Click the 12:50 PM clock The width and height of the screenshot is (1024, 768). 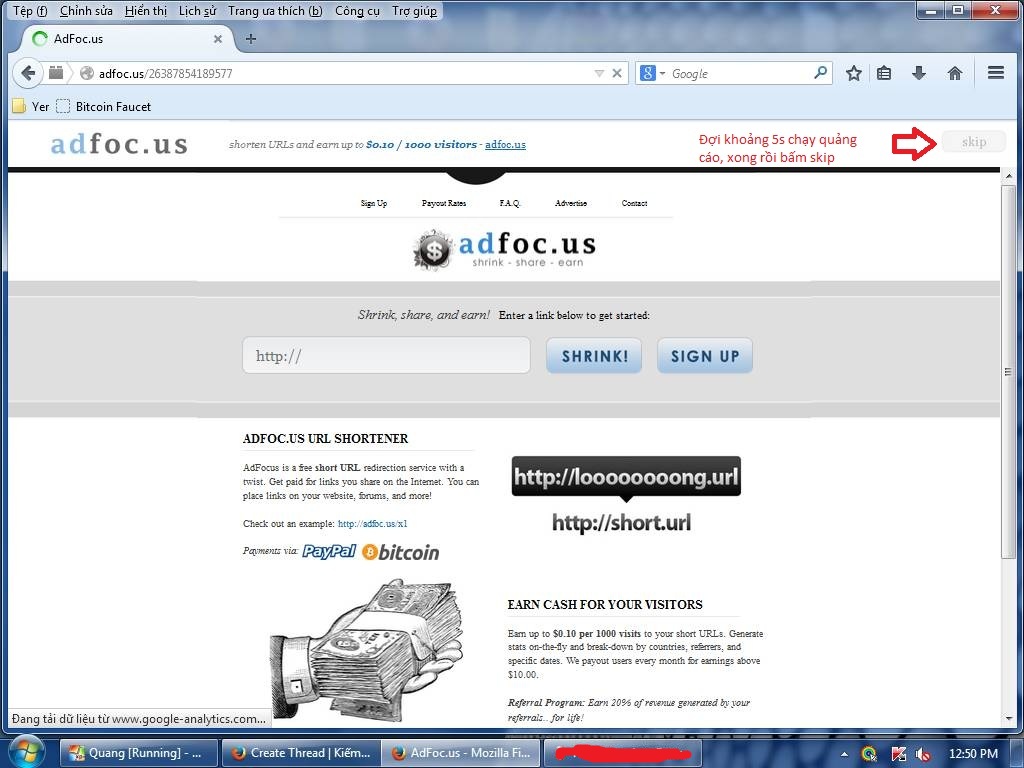tap(973, 754)
